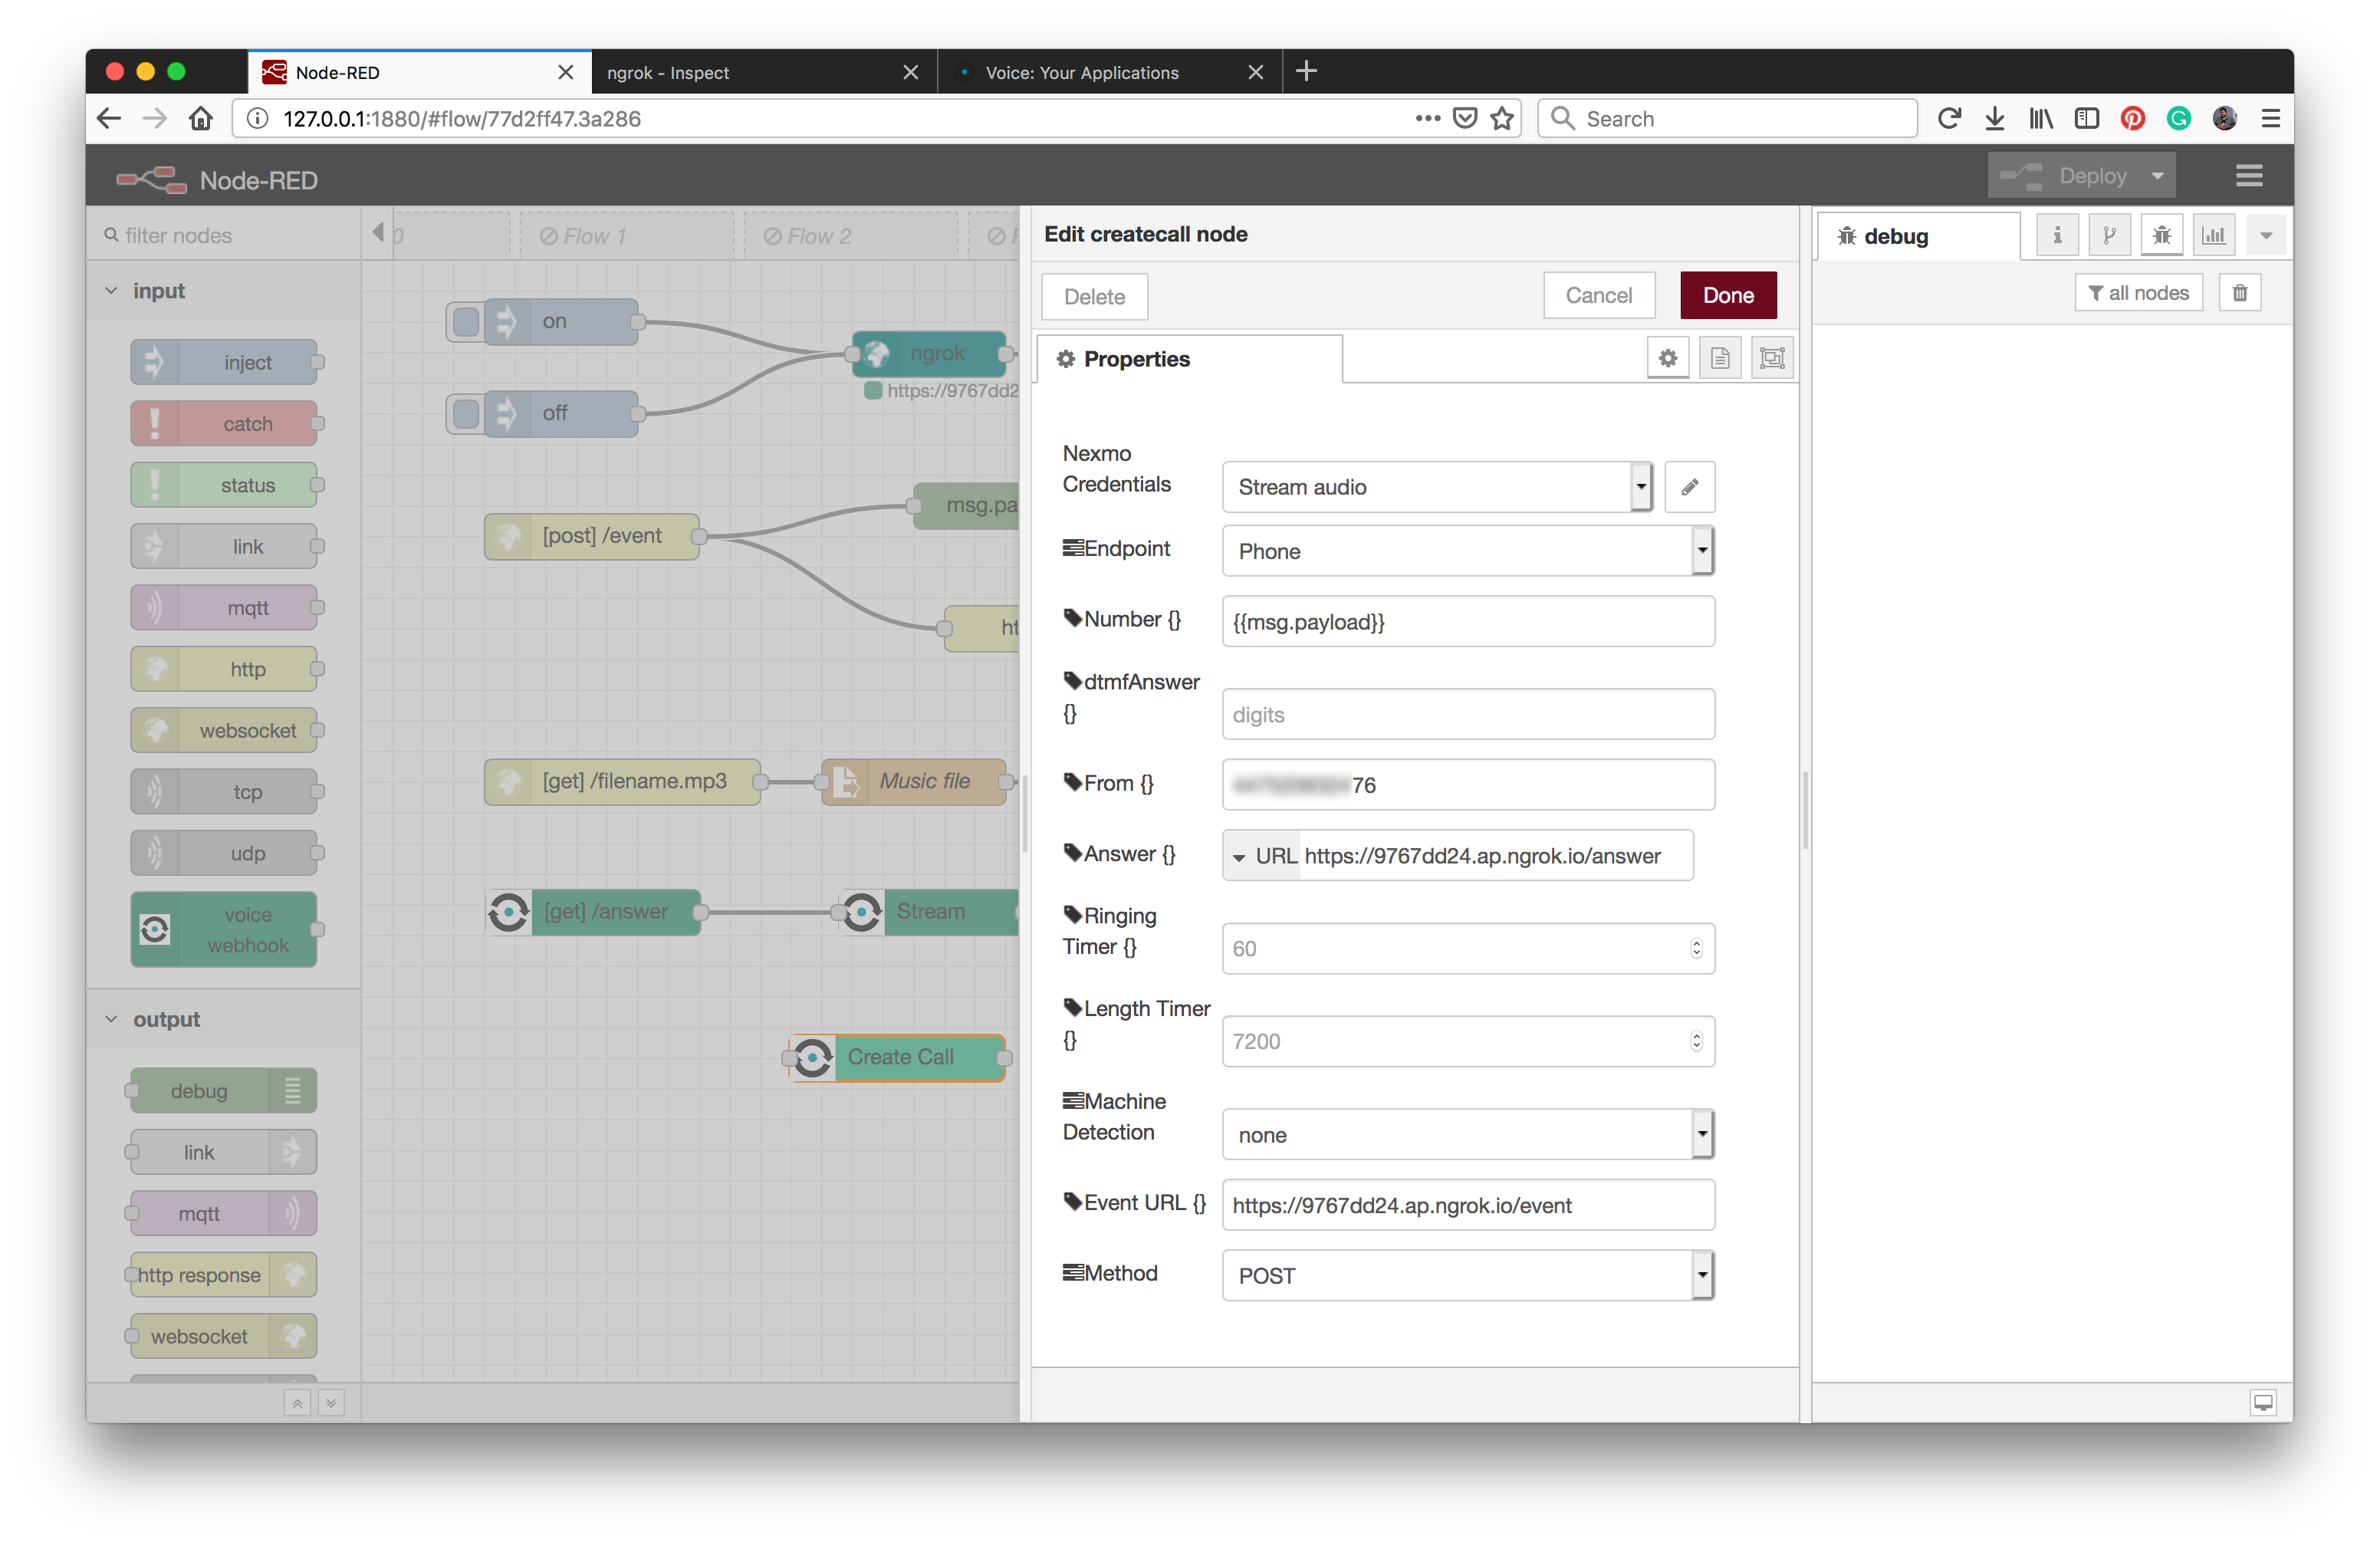Open the Pocket save icon

[1465, 119]
